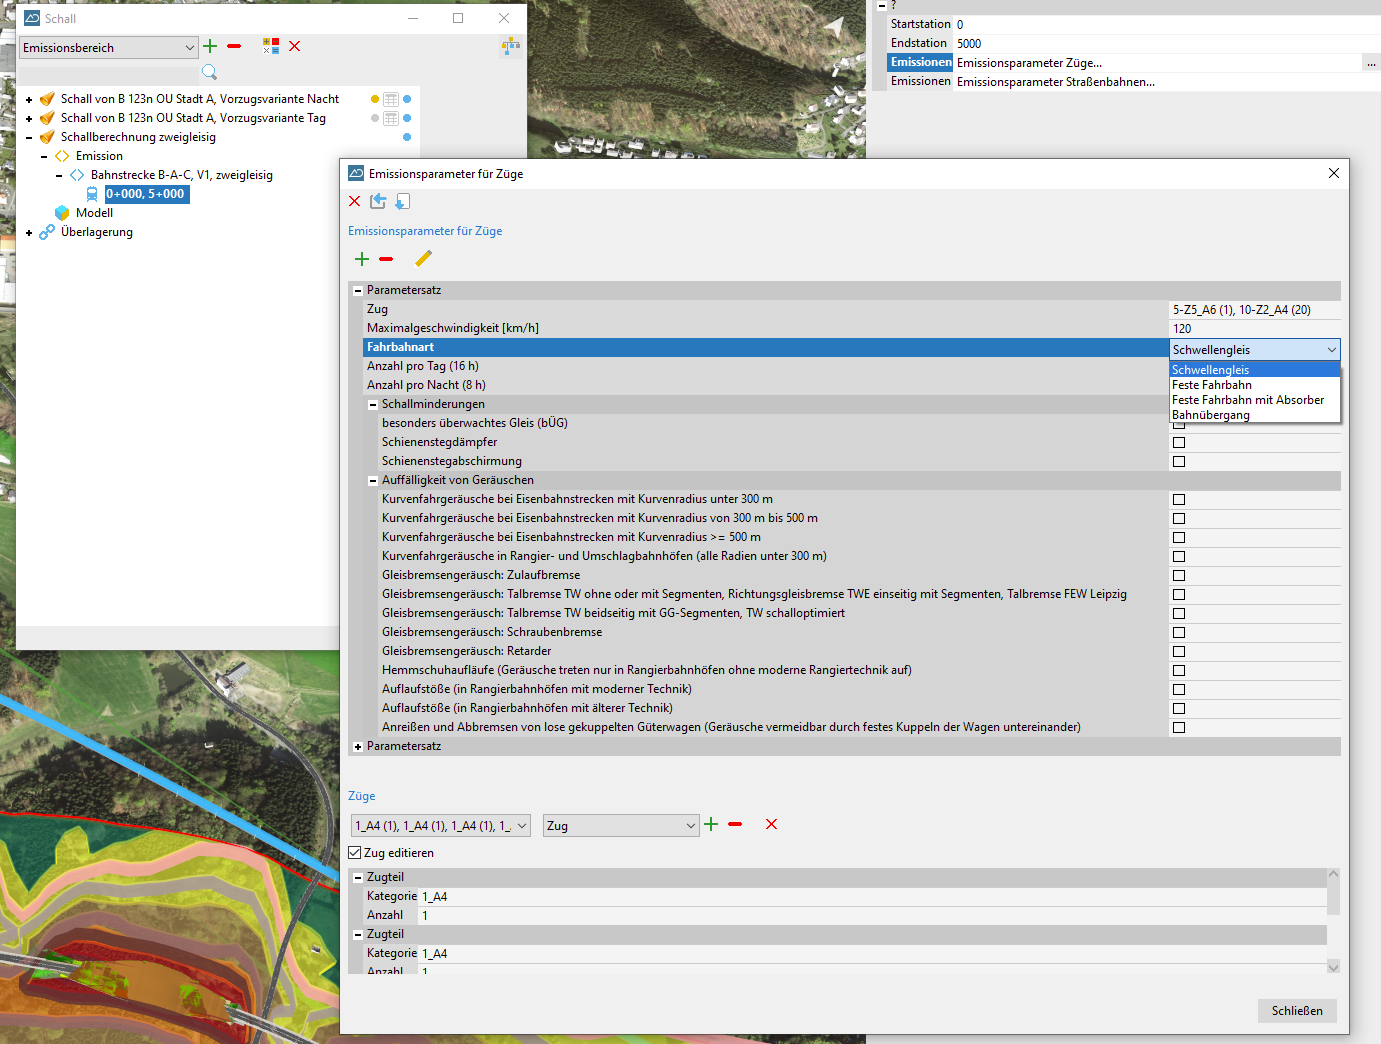
Task: Click the colored grid icon in Schall toolbar
Action: click(x=271, y=46)
